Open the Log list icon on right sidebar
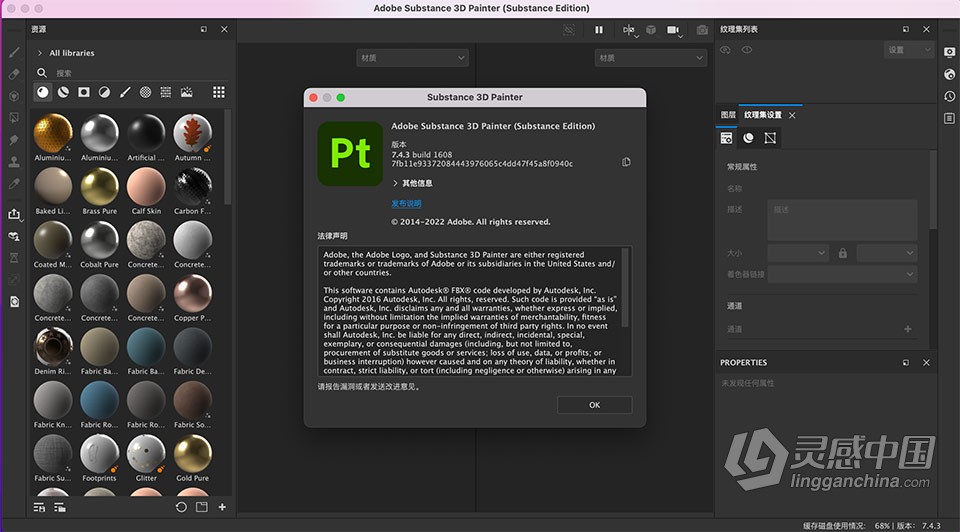The width and height of the screenshot is (960, 532). [x=949, y=118]
